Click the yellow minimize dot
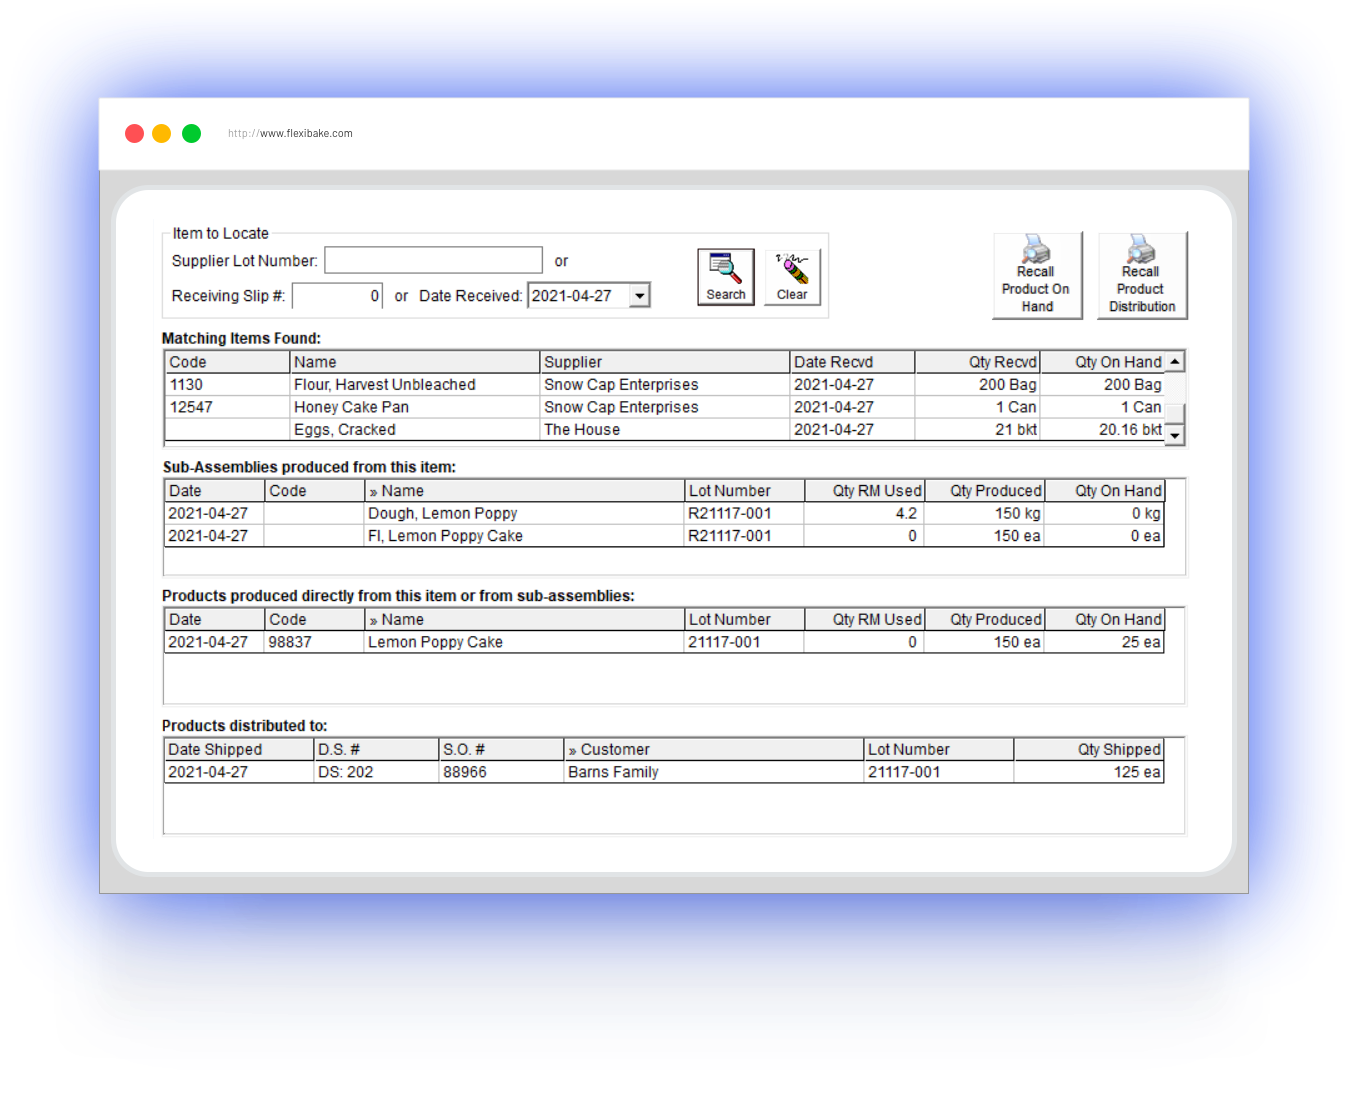The width and height of the screenshot is (1348, 1098). [x=162, y=133]
